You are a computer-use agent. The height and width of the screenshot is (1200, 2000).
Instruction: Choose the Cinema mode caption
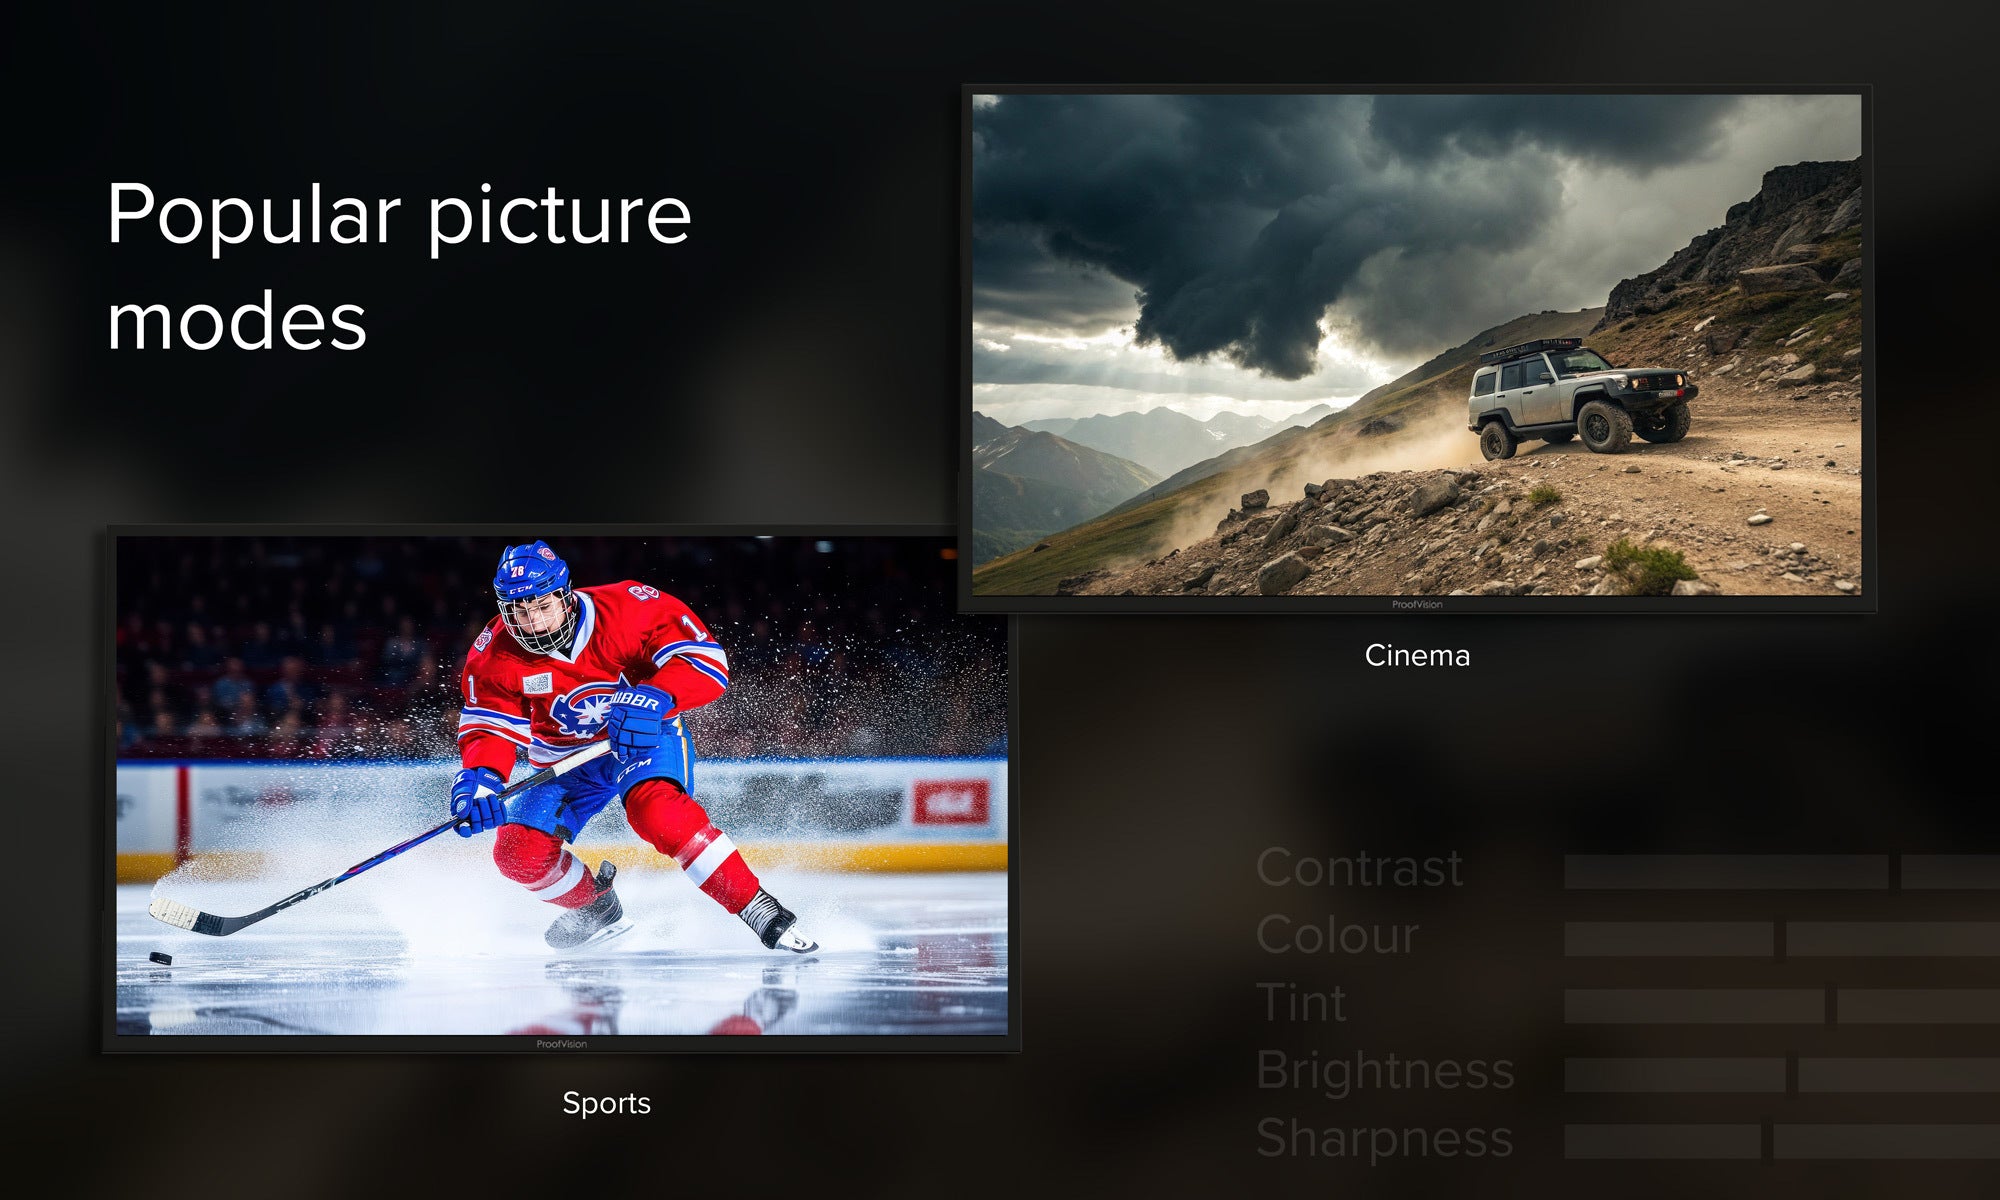coord(1417,656)
